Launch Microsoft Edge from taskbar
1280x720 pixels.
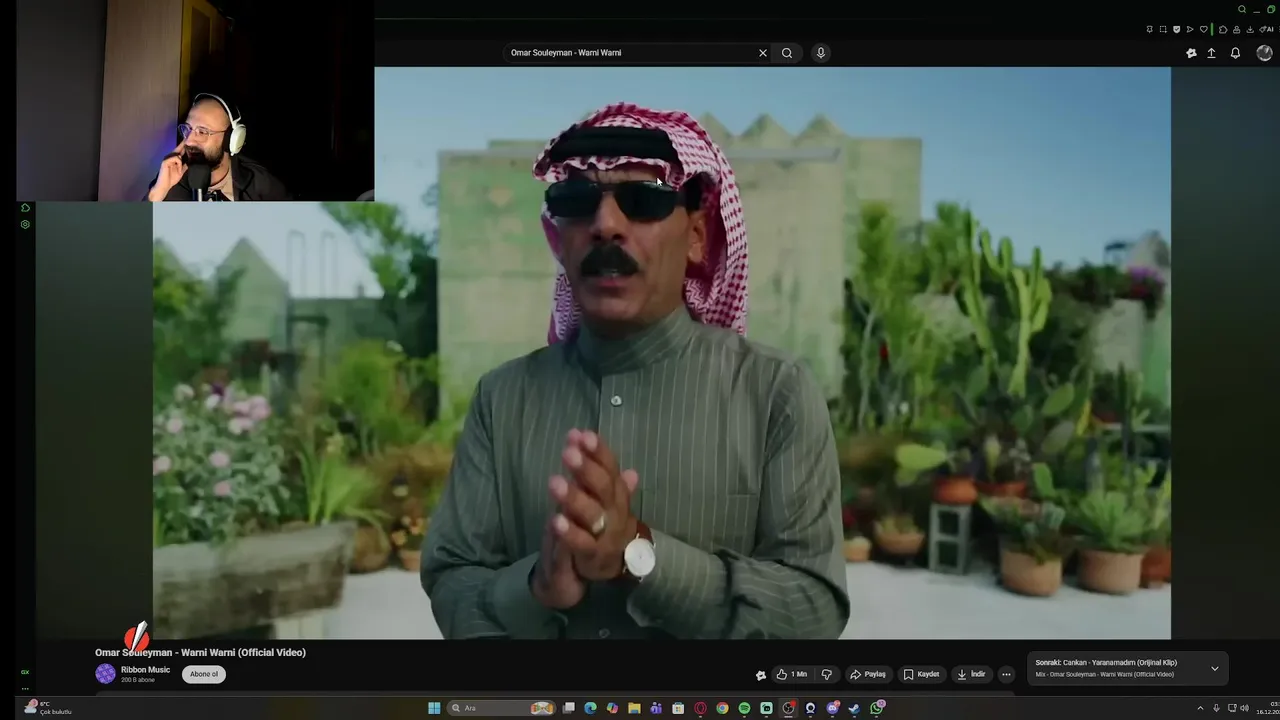pyautogui.click(x=591, y=708)
